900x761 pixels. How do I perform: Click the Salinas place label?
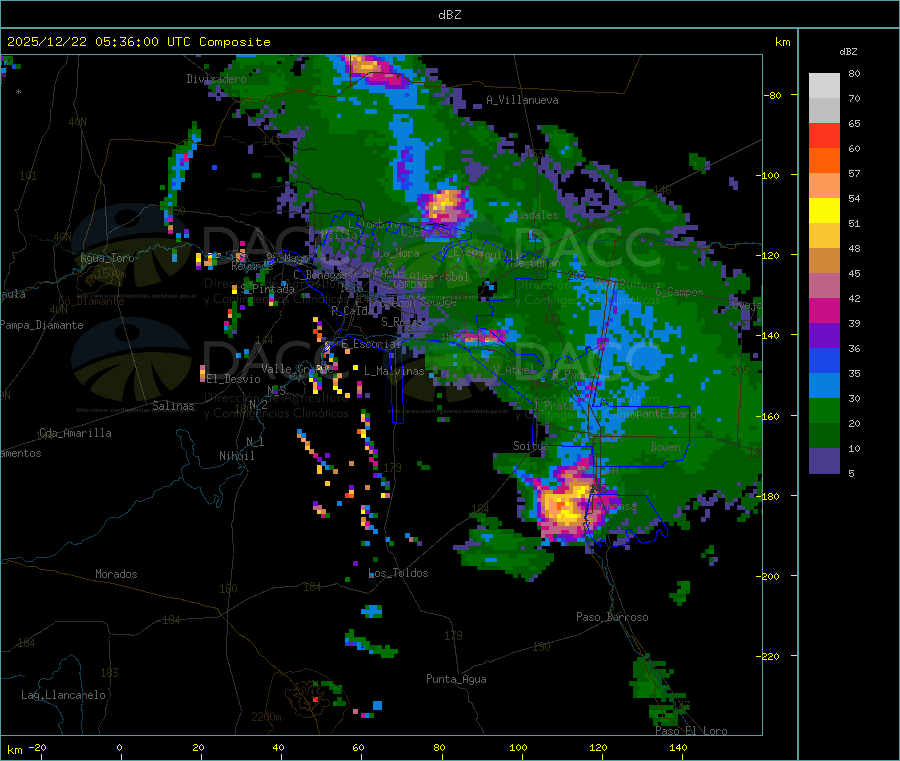click(173, 406)
